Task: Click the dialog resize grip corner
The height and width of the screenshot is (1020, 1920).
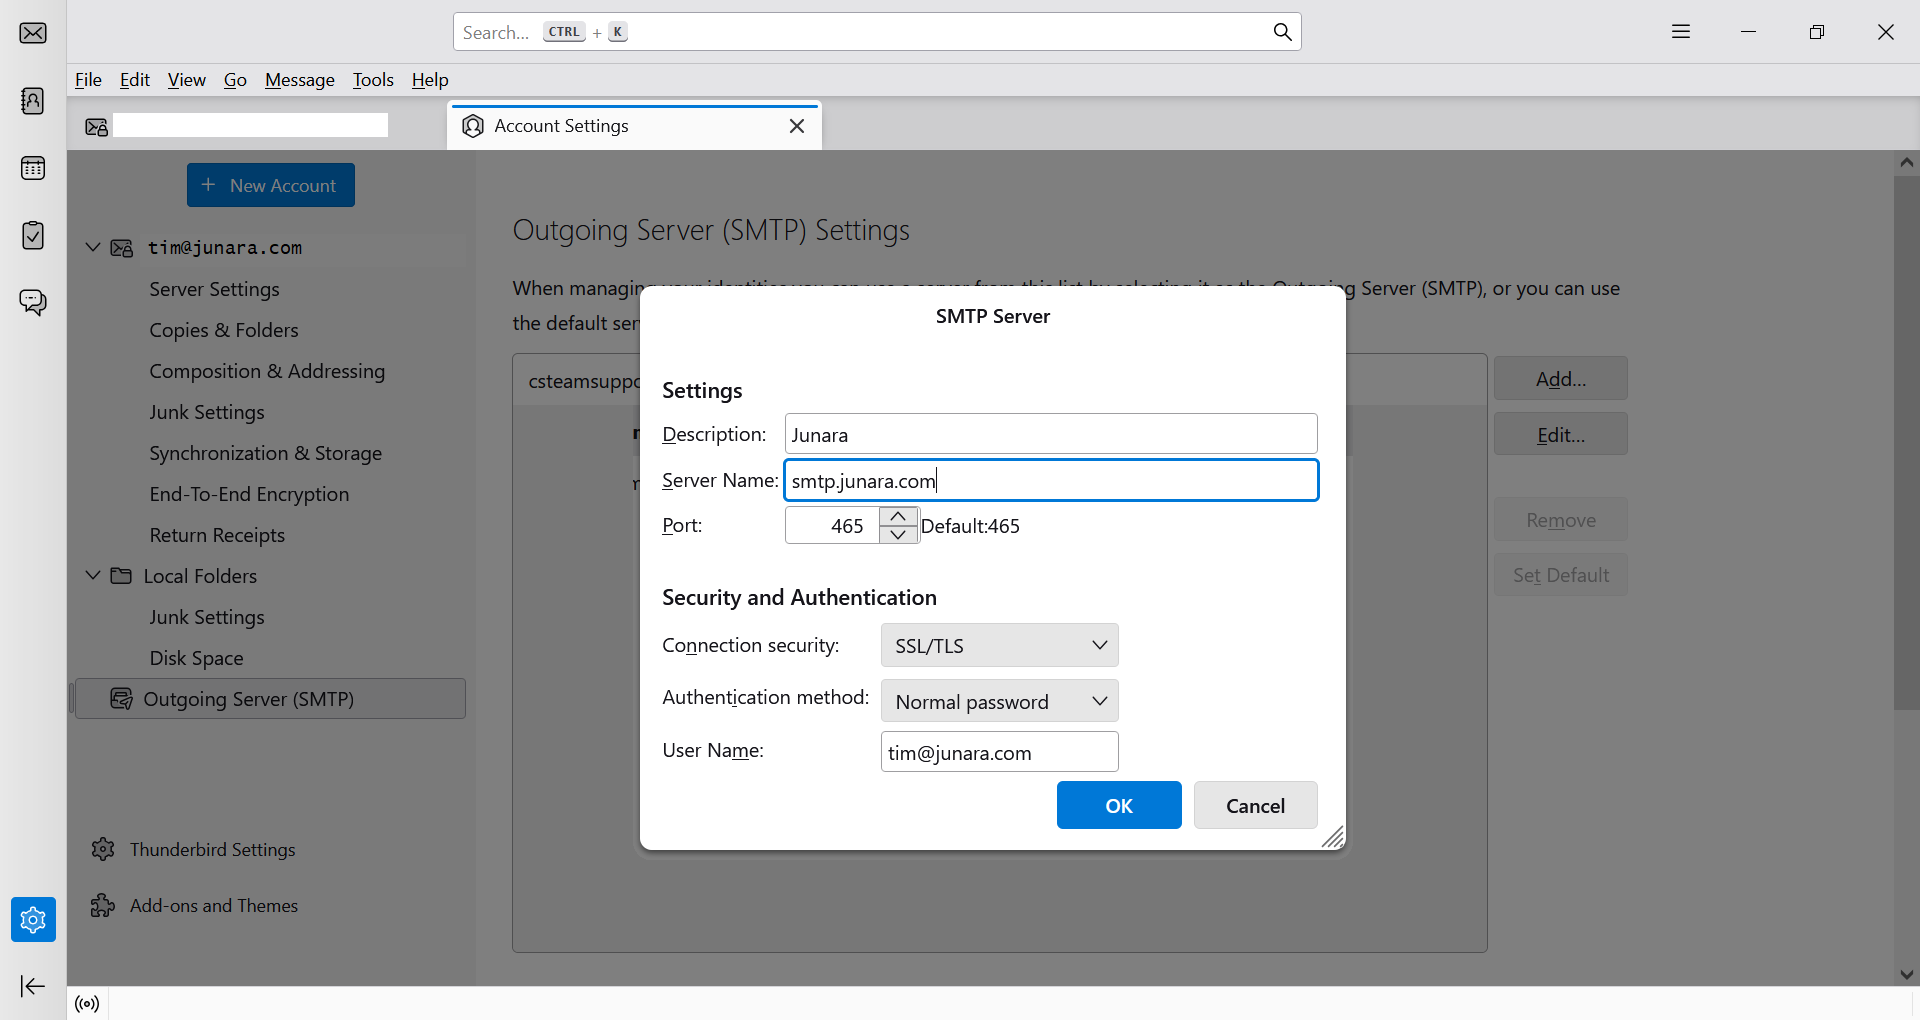Action: [1333, 838]
